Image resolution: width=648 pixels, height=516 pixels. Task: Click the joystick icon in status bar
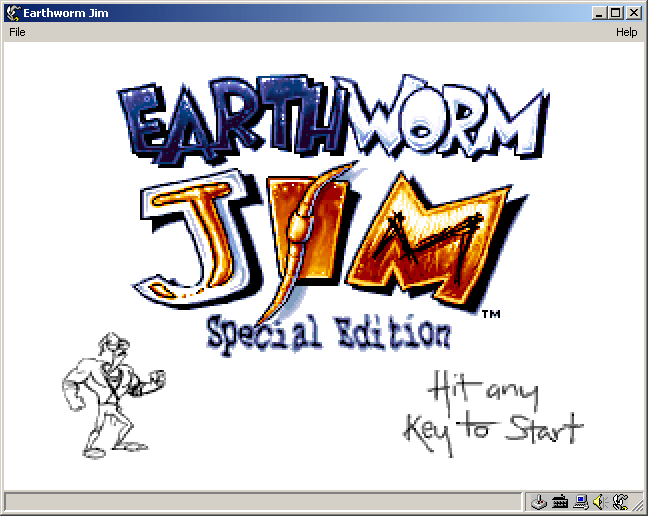[538, 502]
